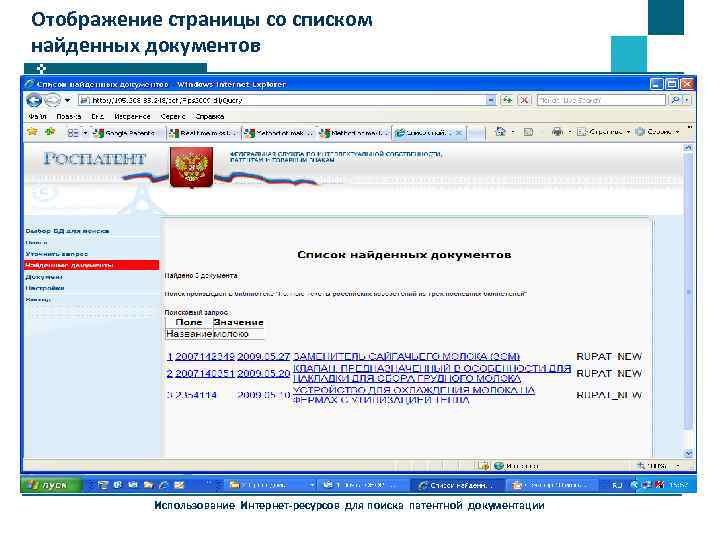Click the Windows пуск Start button
720x540 pixels.
(52, 485)
